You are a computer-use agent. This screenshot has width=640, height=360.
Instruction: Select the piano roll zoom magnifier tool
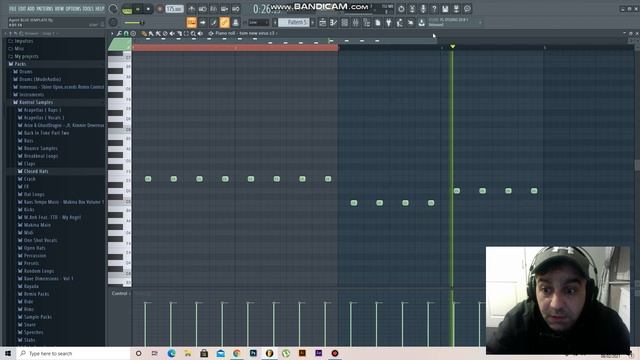[x=193, y=33]
